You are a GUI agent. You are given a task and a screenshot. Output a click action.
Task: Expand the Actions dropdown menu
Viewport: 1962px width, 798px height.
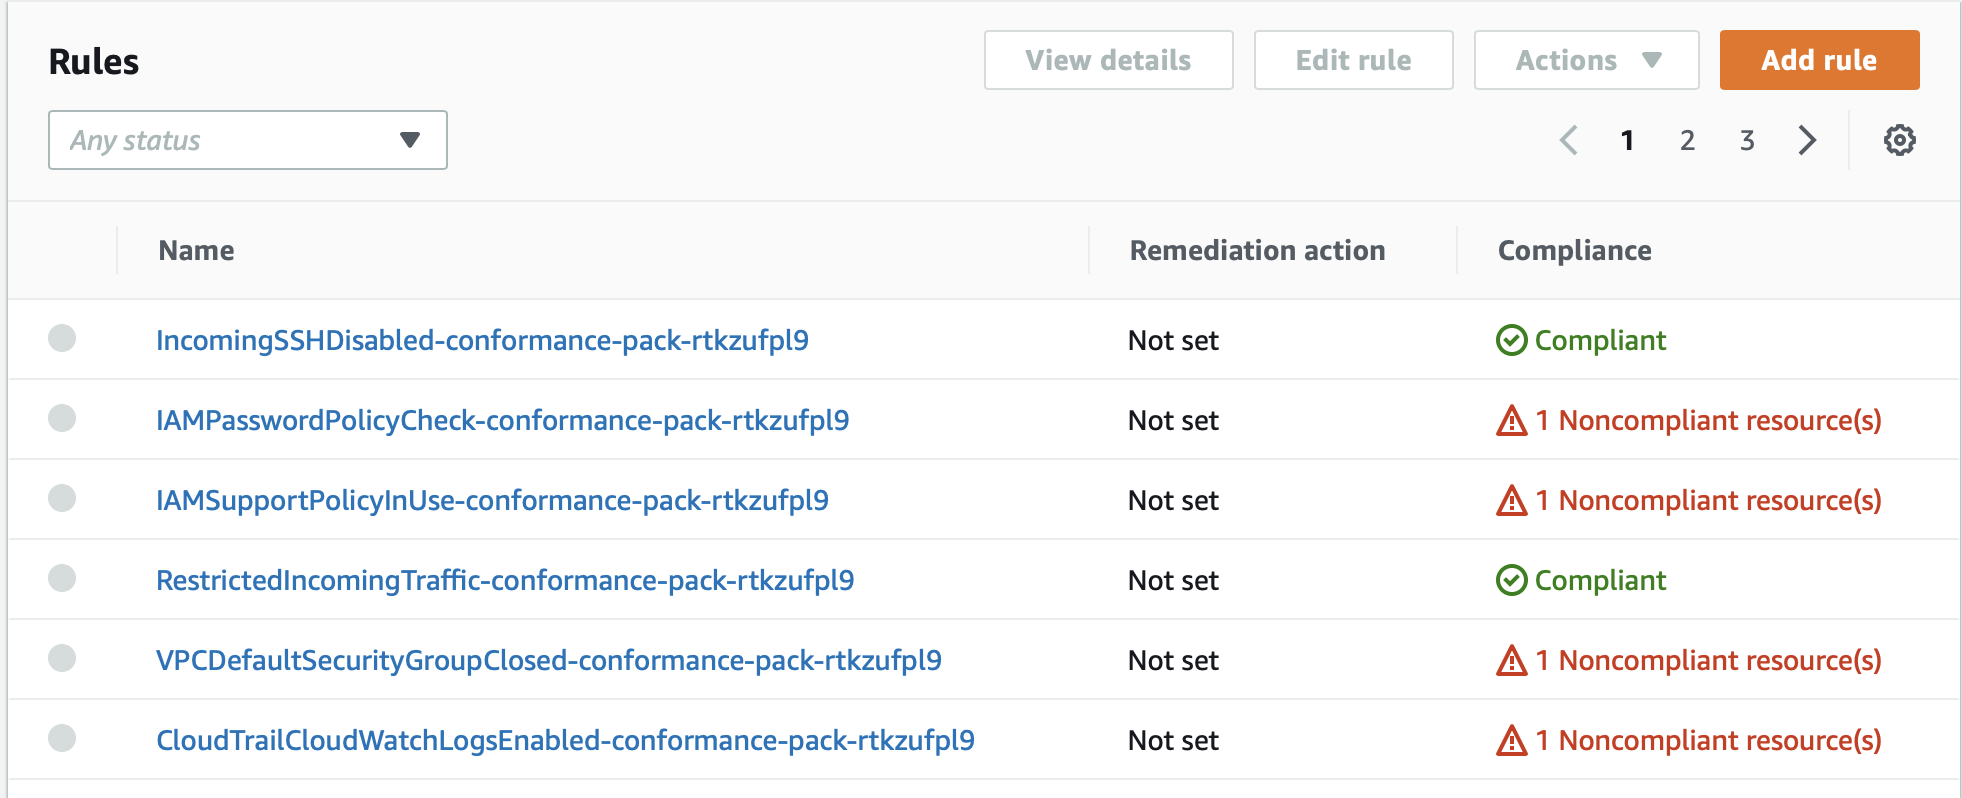click(1586, 60)
